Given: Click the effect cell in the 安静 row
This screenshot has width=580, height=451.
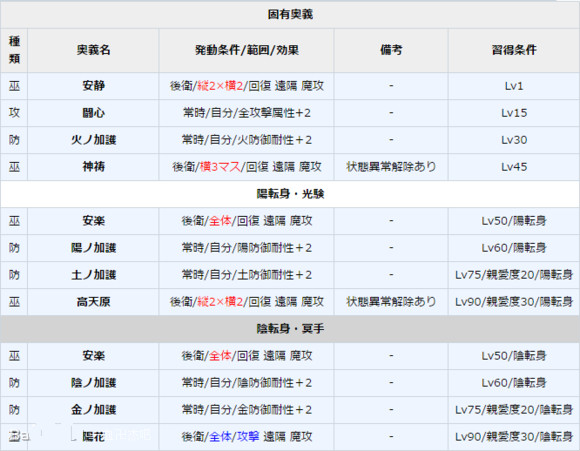Looking at the screenshot, I should point(247,86).
